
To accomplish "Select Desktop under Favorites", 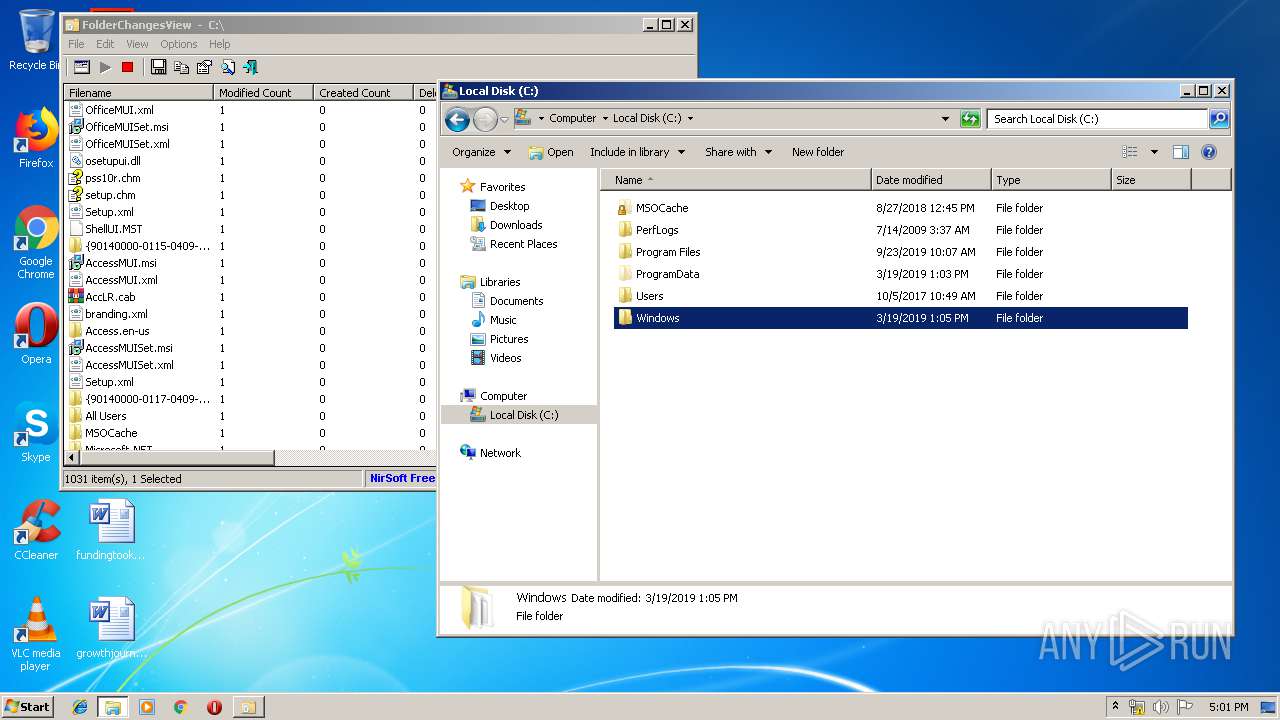I will click(500, 206).
